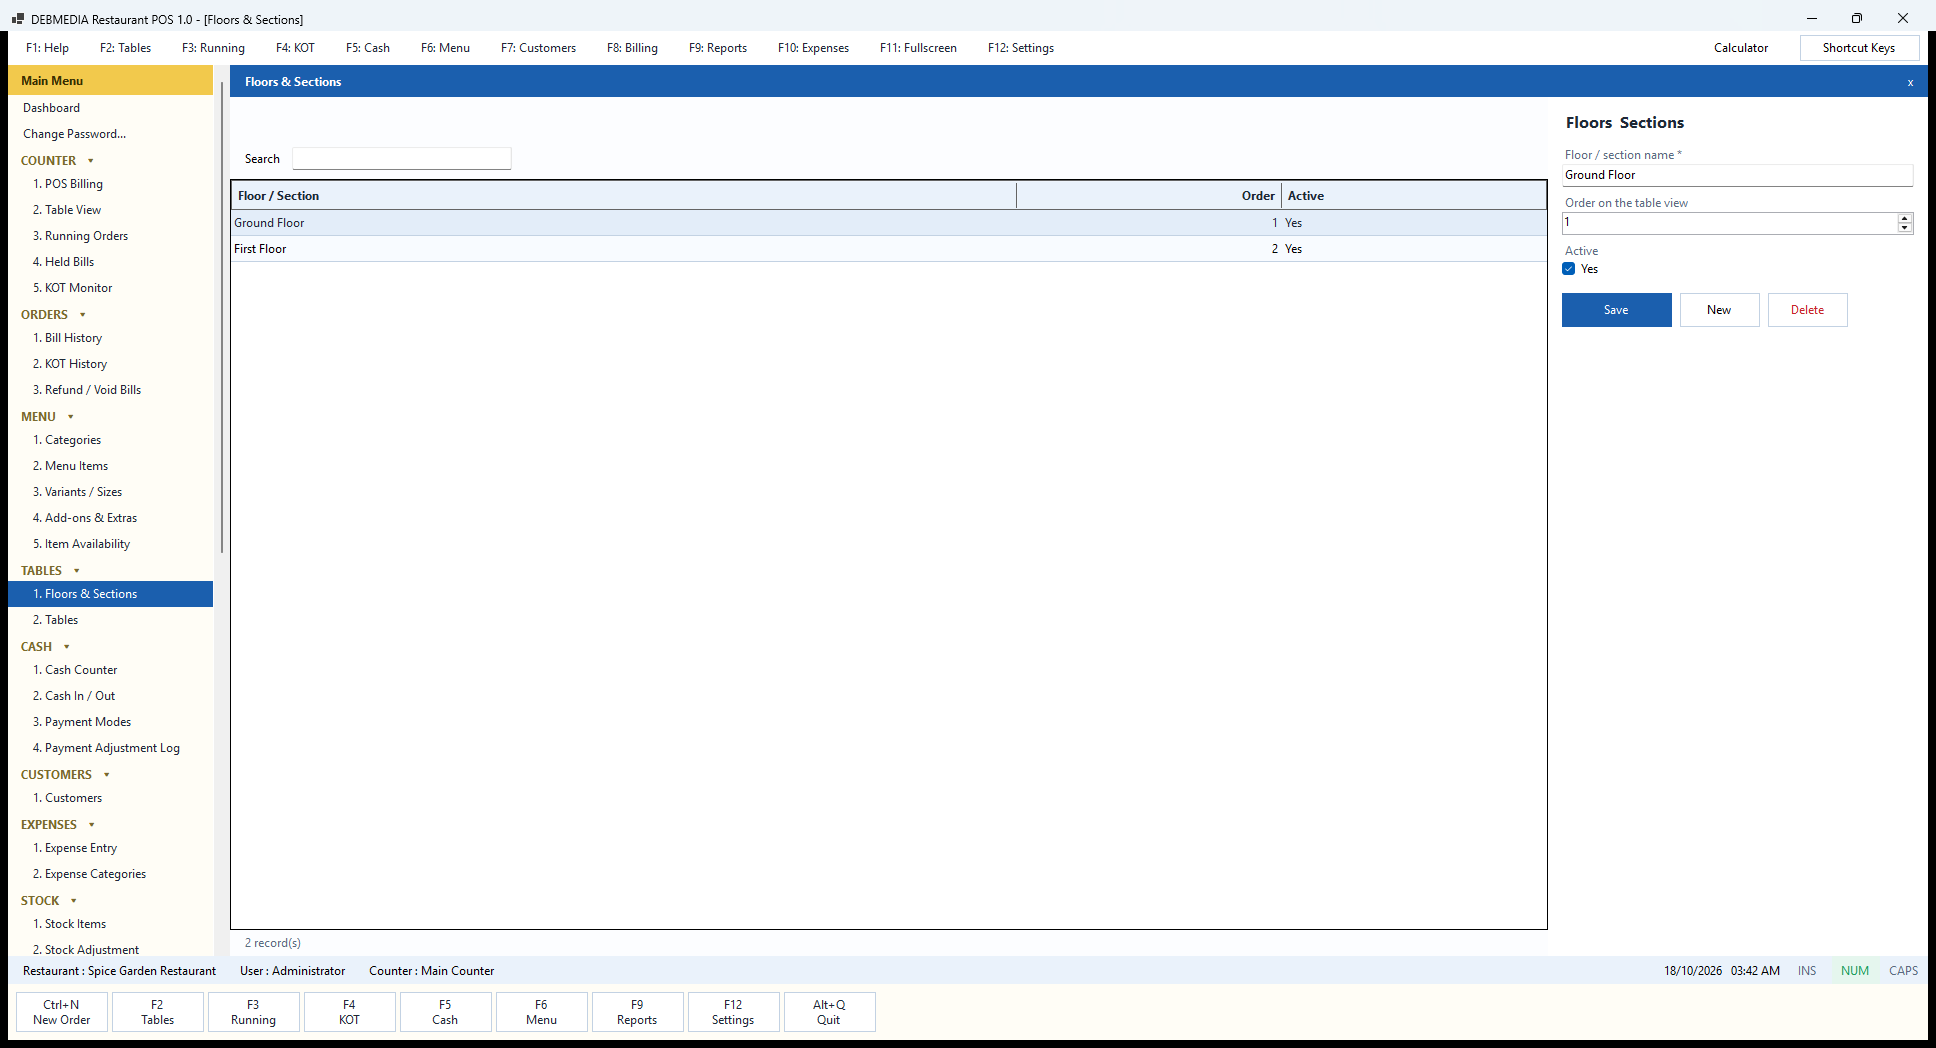1936x1048 pixels.
Task: Decrease the table view order spinner
Action: [x=1905, y=228]
